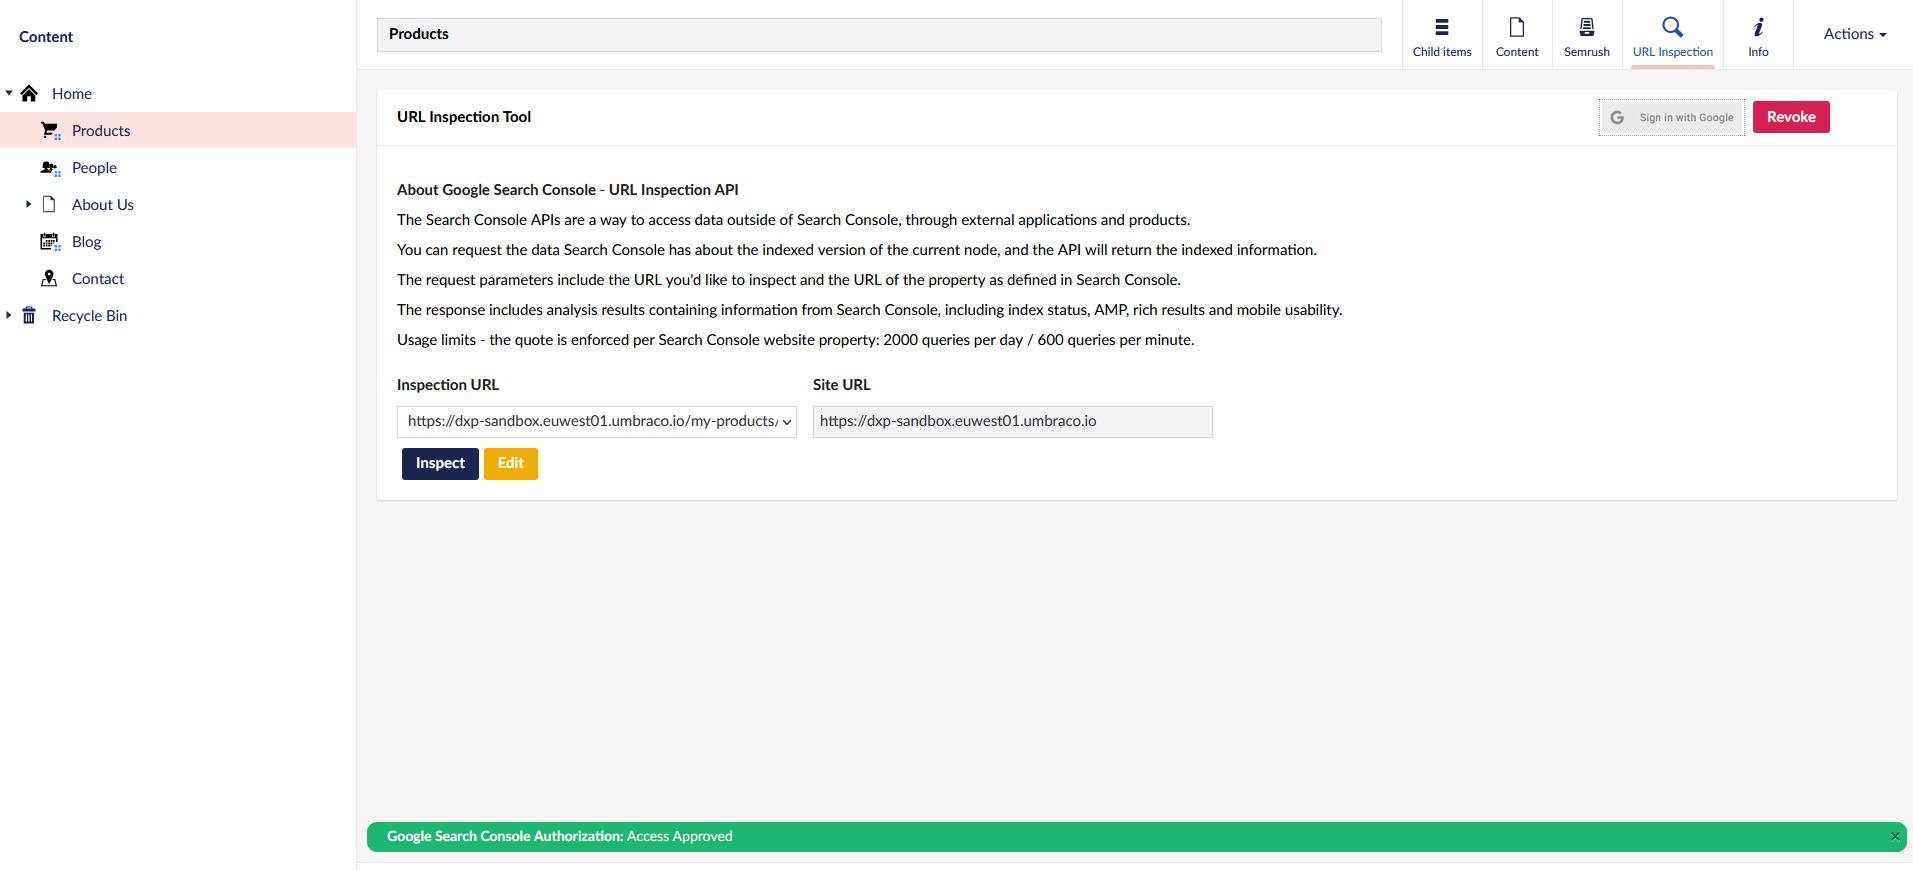
Task: Open the Actions dropdown menu
Action: [x=1854, y=34]
